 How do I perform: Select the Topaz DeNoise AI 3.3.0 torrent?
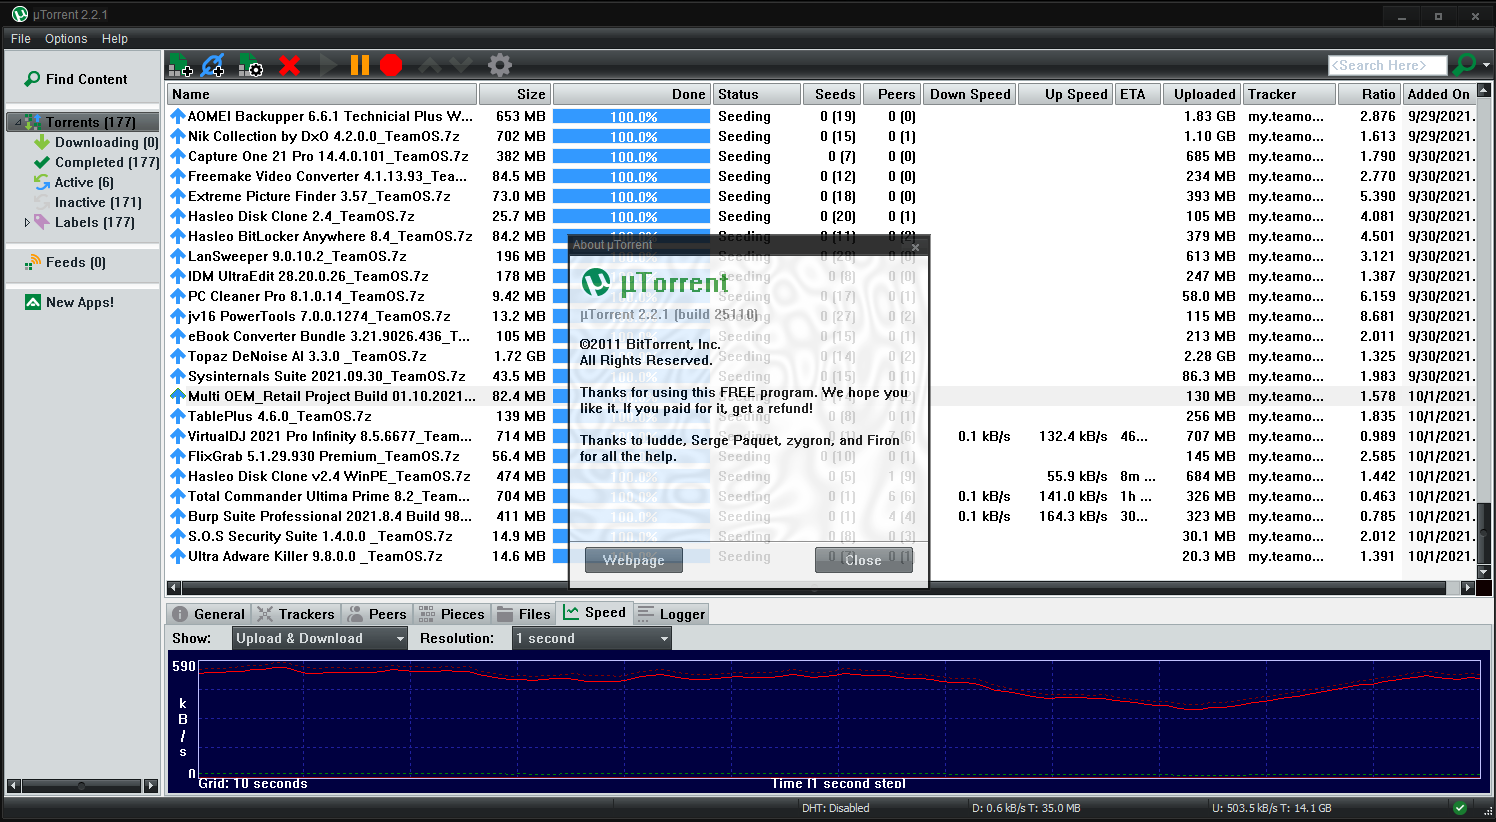pyautogui.click(x=820, y=356)
